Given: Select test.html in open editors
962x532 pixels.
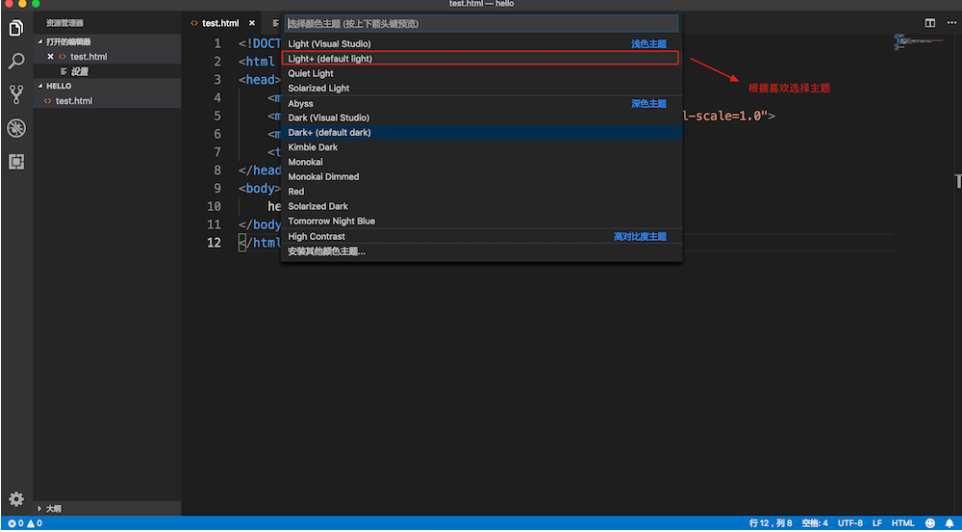Looking at the screenshot, I should click(107, 56).
